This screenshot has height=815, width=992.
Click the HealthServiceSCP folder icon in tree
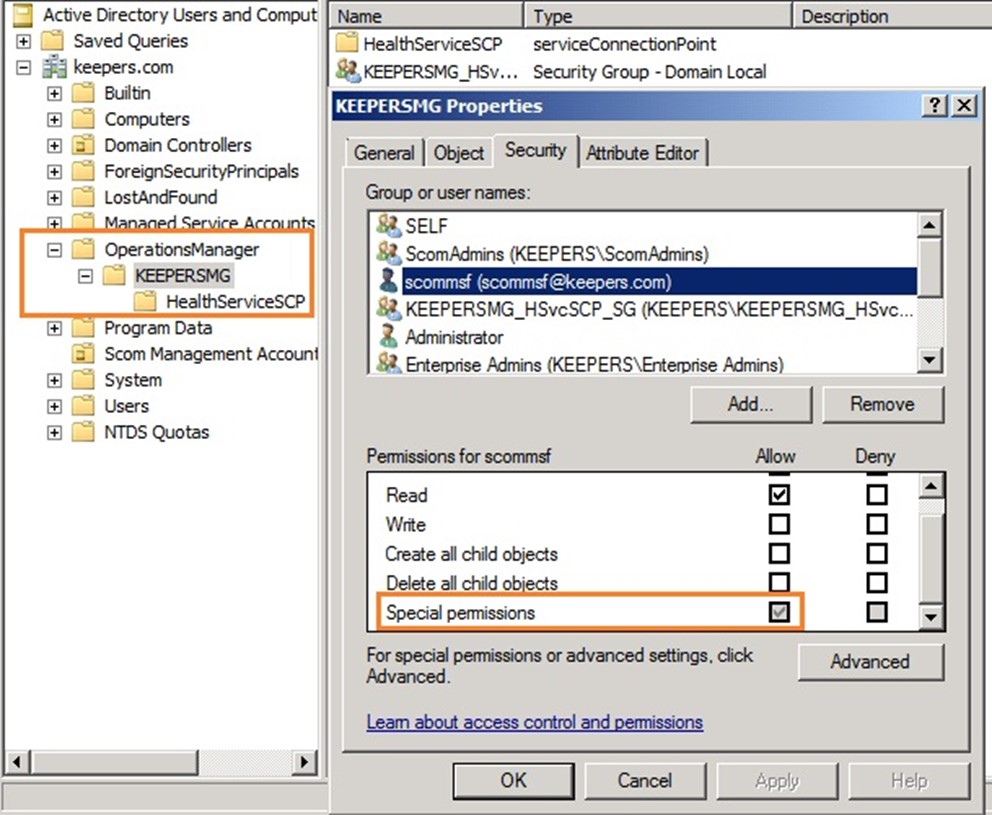pos(146,301)
